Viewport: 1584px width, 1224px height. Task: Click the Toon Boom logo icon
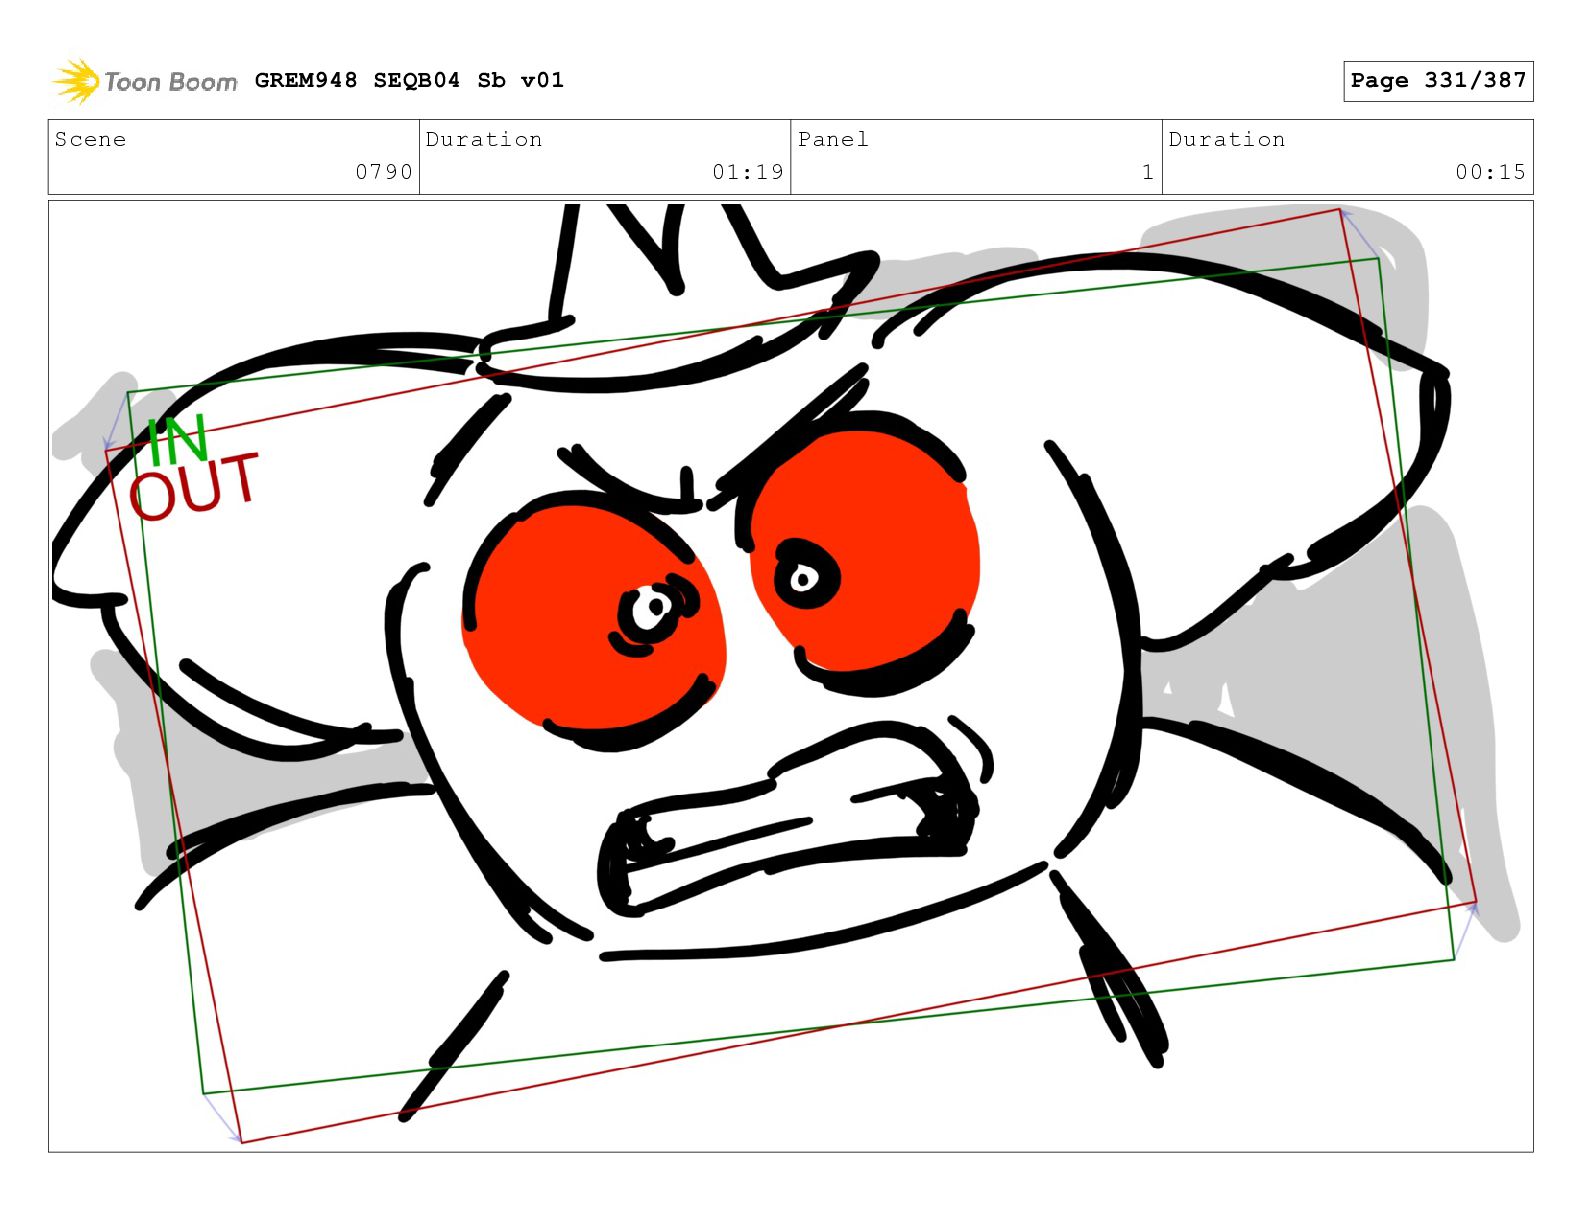[x=76, y=81]
